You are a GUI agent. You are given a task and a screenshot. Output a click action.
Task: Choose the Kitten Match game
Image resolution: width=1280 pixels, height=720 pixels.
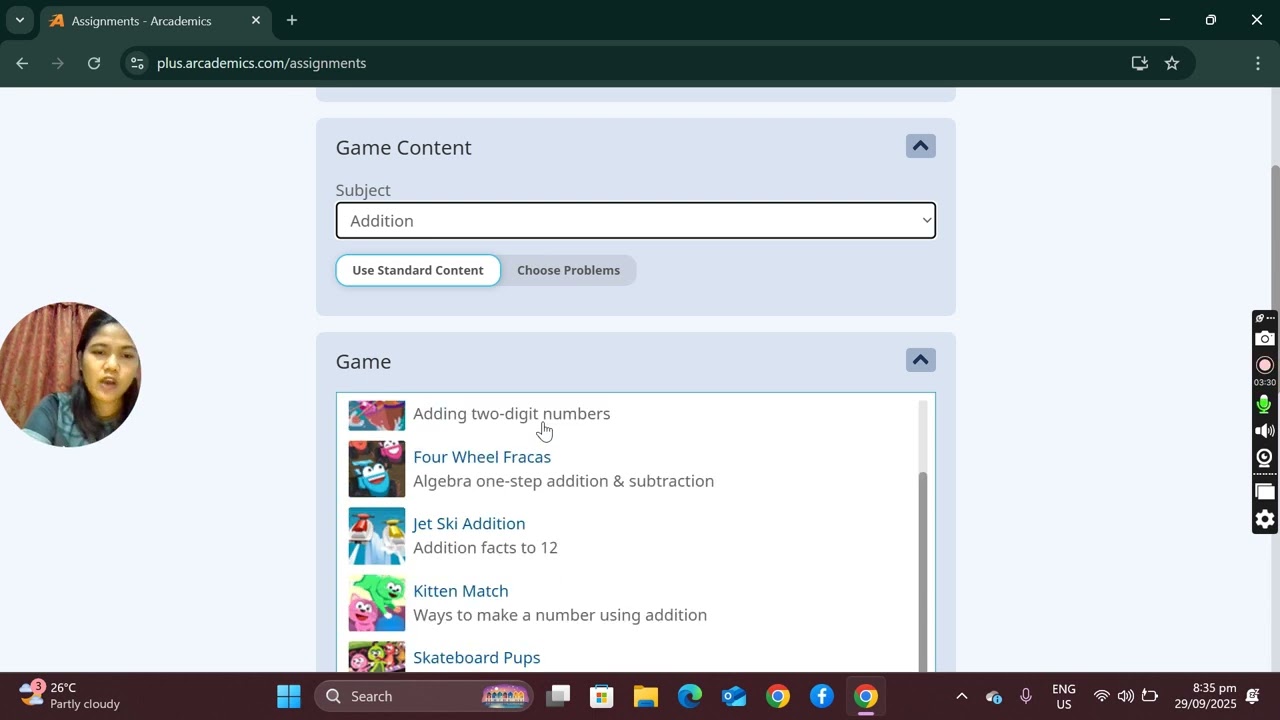461,591
